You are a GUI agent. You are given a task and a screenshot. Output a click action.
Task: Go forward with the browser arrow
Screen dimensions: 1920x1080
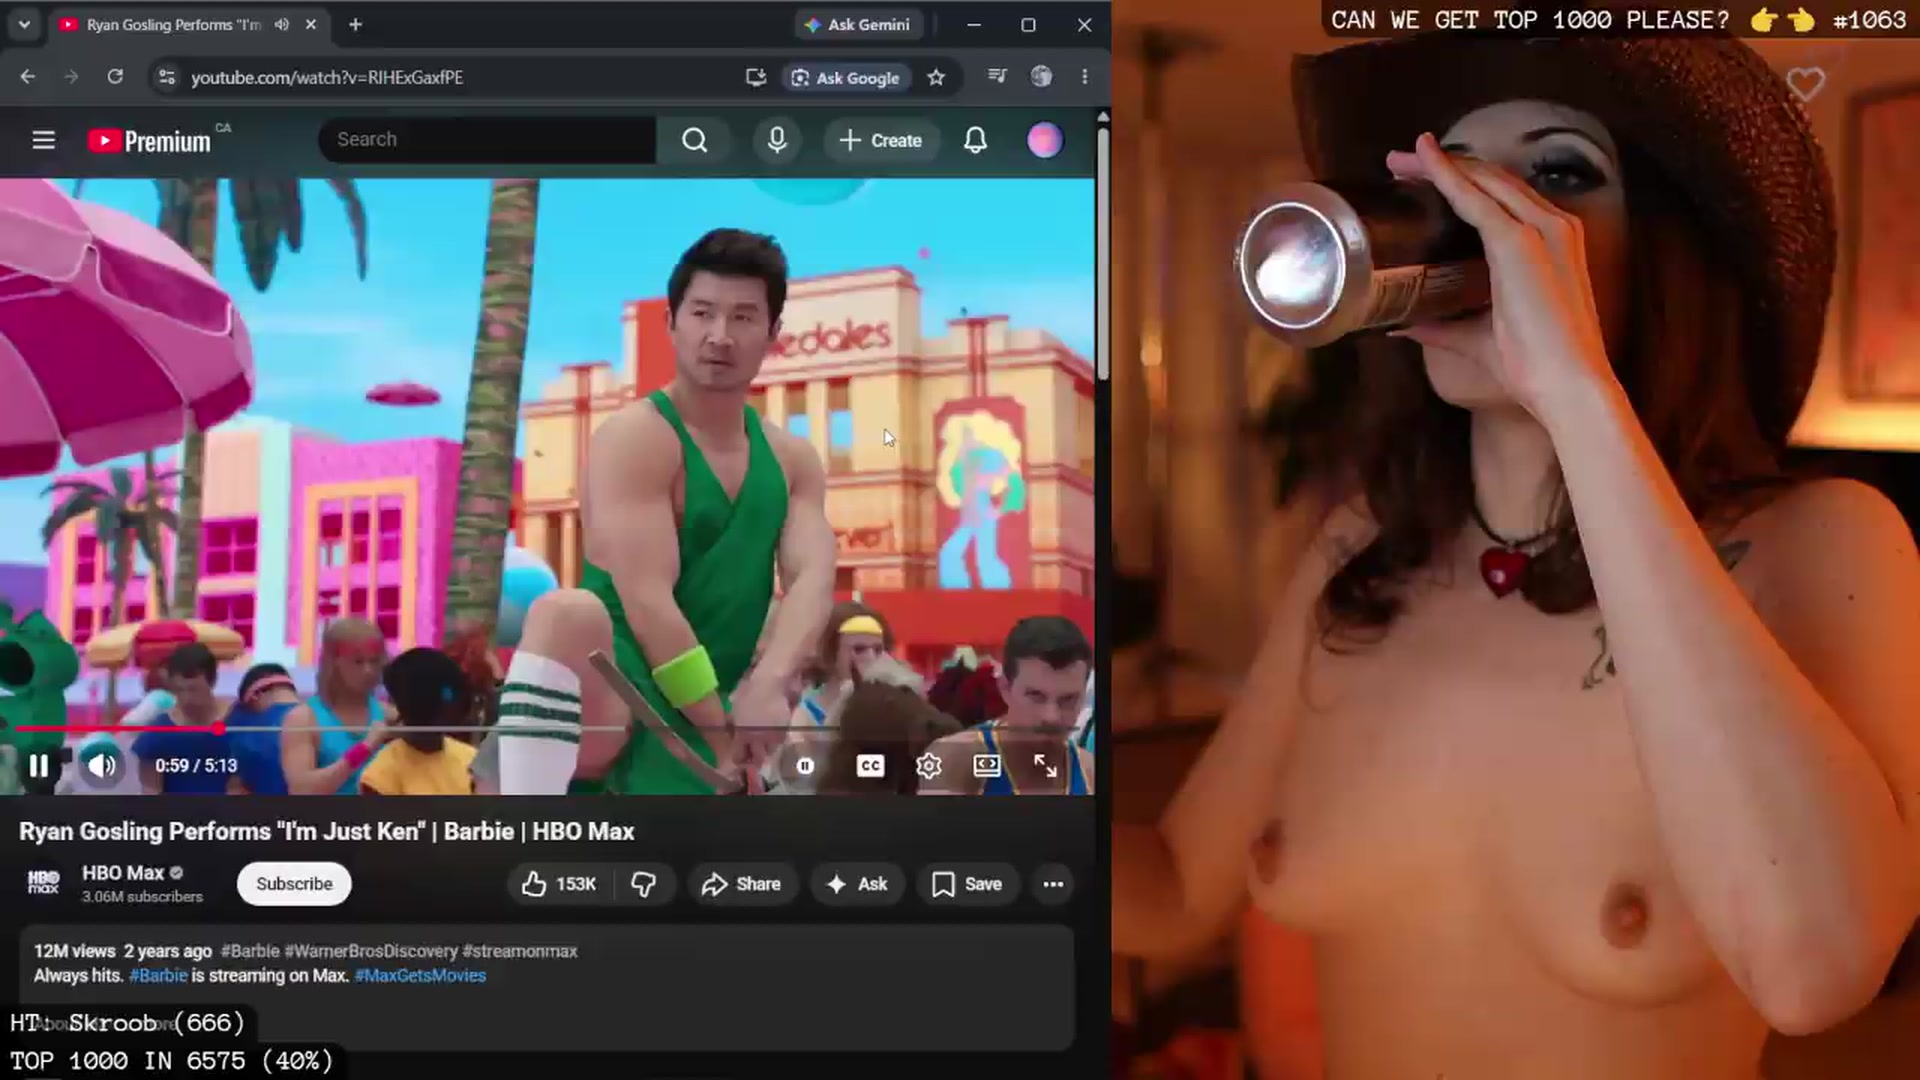(71, 77)
